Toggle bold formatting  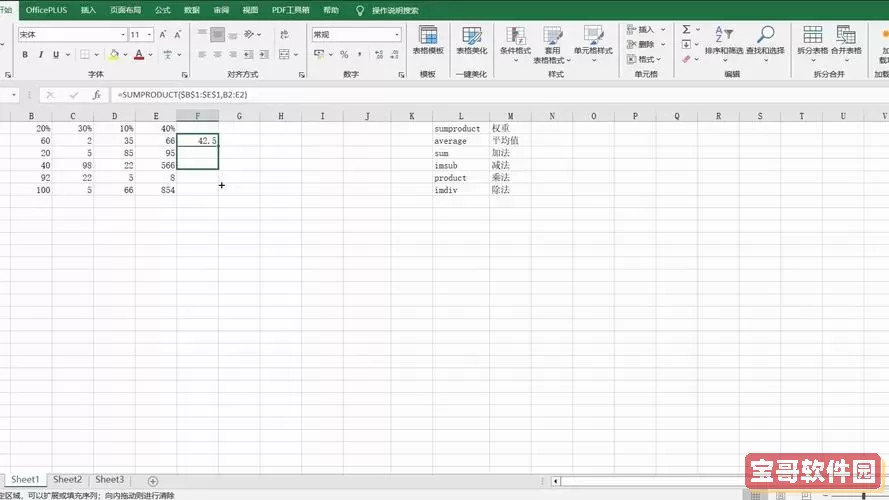pyautogui.click(x=25, y=54)
